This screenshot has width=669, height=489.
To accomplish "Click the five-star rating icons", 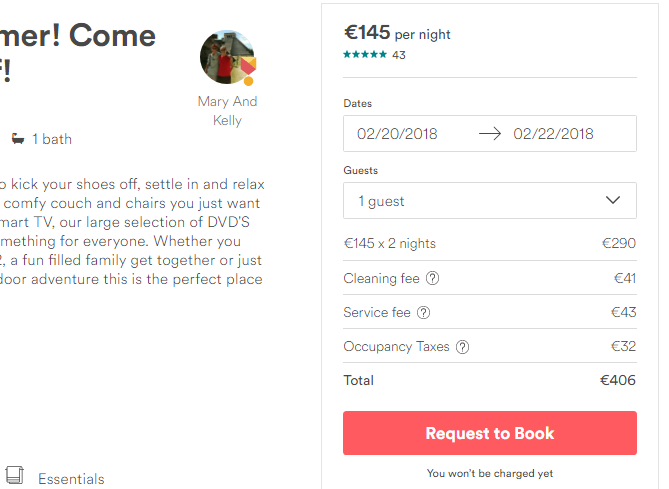I will 365,55.
